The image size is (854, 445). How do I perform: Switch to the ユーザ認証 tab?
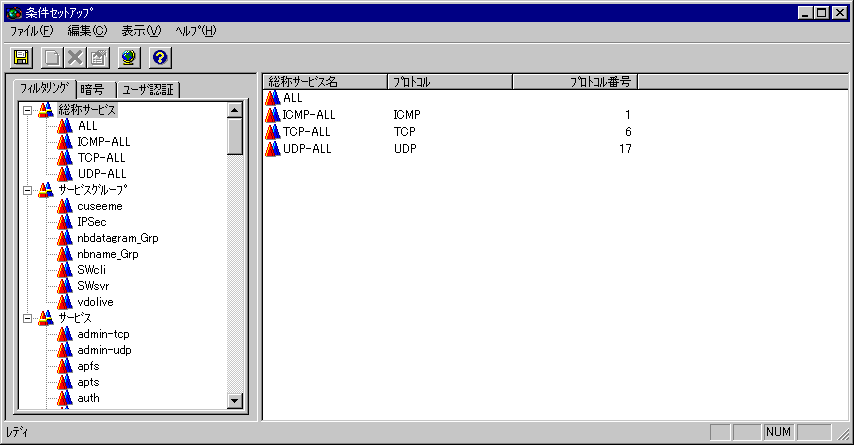click(x=148, y=90)
